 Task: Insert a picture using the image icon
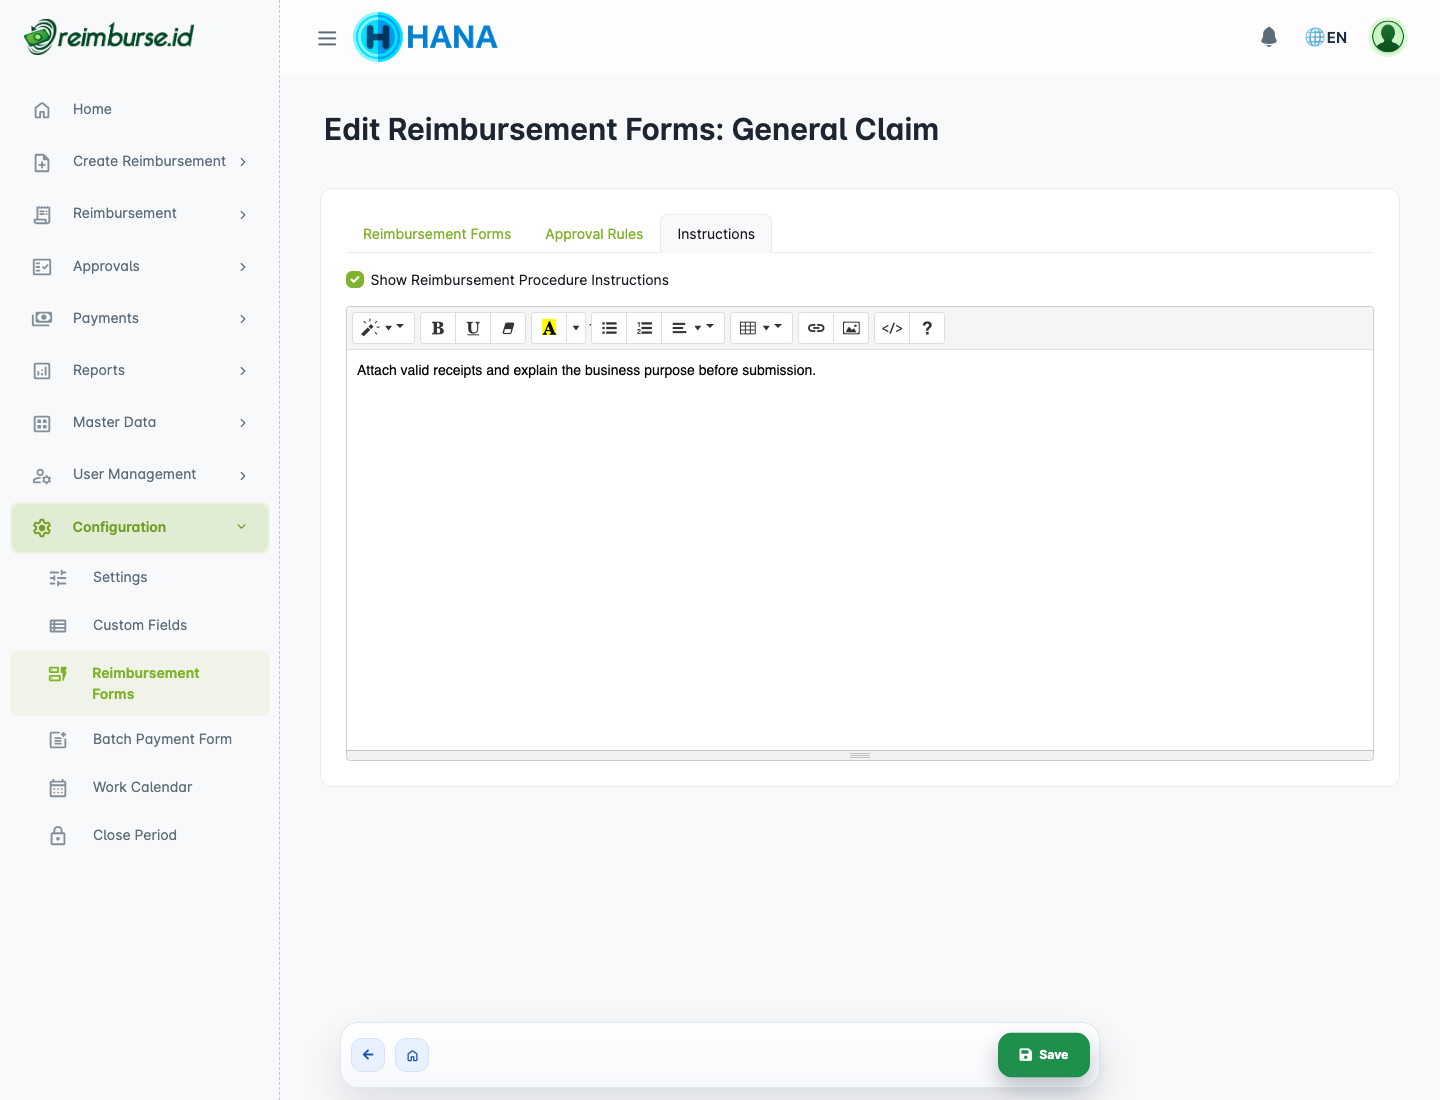(x=851, y=328)
